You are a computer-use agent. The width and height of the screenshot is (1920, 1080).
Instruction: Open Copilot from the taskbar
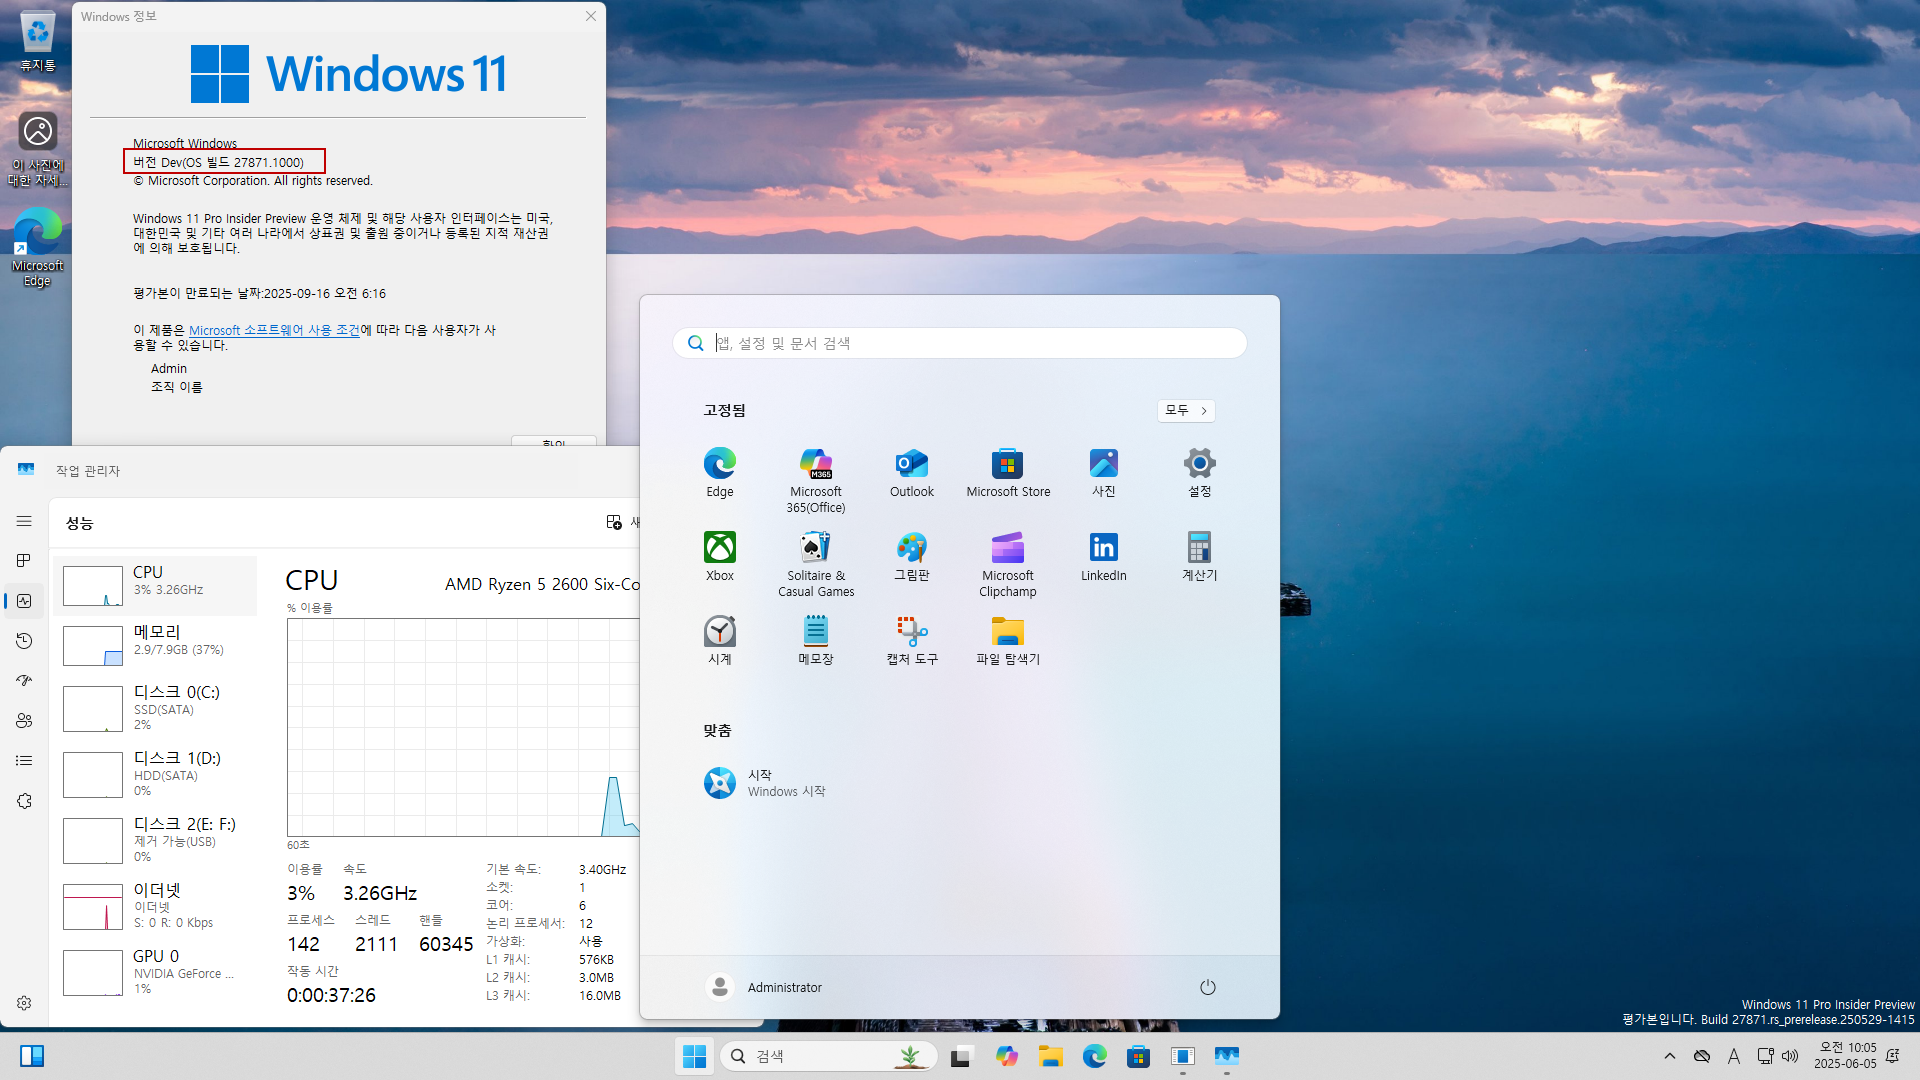pyautogui.click(x=1006, y=1056)
